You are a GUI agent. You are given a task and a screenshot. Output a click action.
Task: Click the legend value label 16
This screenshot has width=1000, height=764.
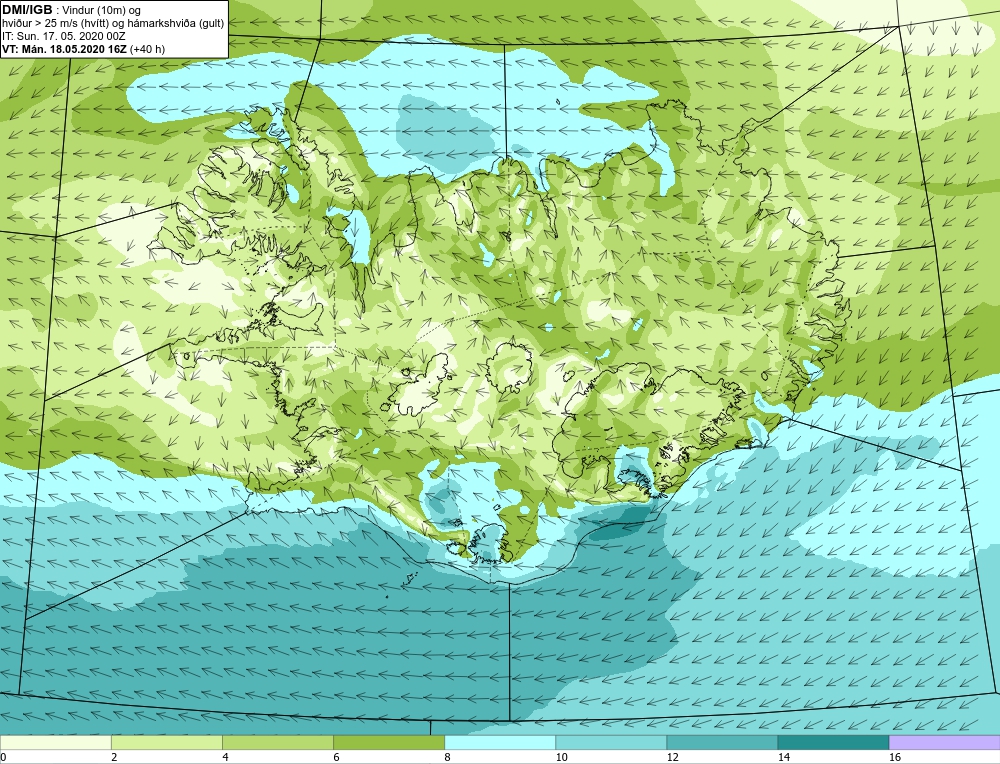[895, 757]
